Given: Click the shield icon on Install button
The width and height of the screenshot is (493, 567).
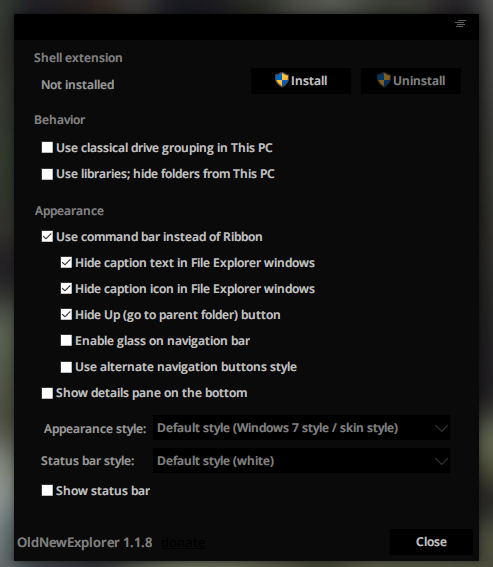Looking at the screenshot, I should tap(281, 80).
